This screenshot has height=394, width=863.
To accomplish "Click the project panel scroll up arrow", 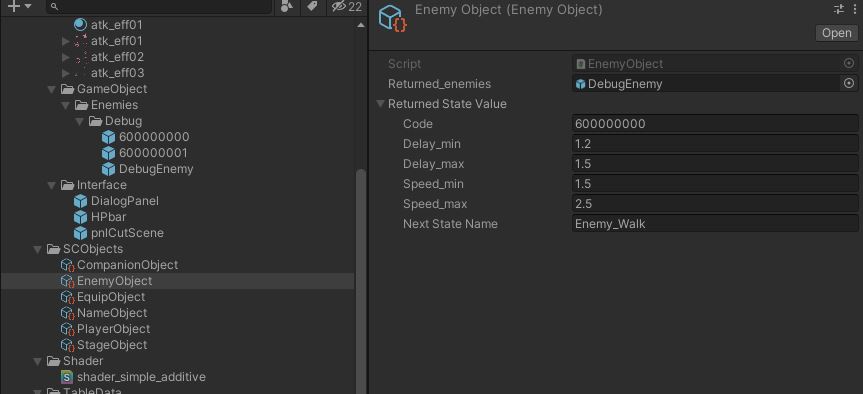I will 361,25.
